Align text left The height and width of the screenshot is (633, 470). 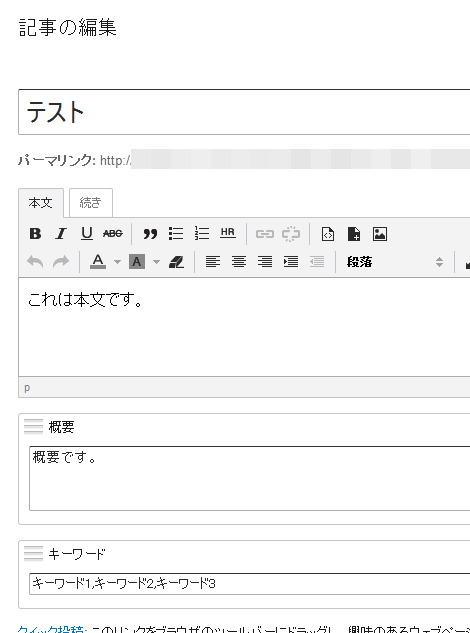coord(213,262)
